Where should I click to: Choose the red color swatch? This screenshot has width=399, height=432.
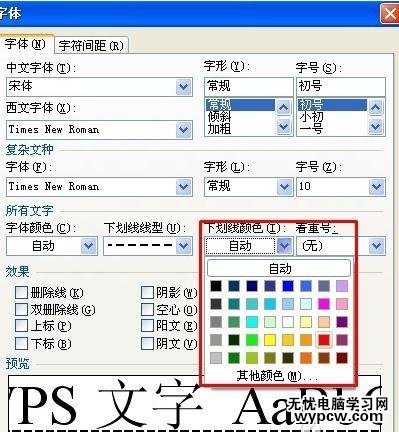click(324, 340)
